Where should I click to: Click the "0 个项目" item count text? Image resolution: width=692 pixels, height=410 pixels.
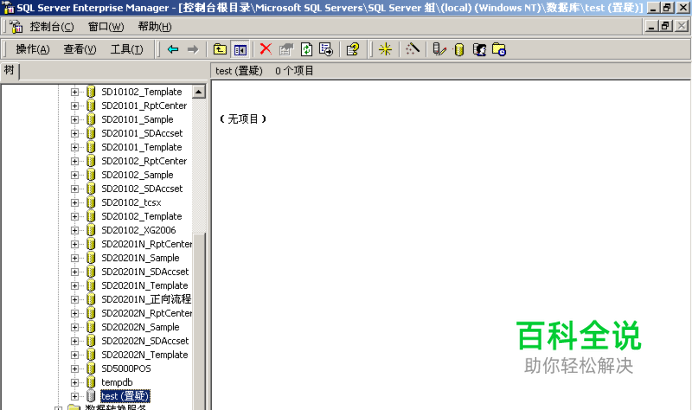coord(294,71)
